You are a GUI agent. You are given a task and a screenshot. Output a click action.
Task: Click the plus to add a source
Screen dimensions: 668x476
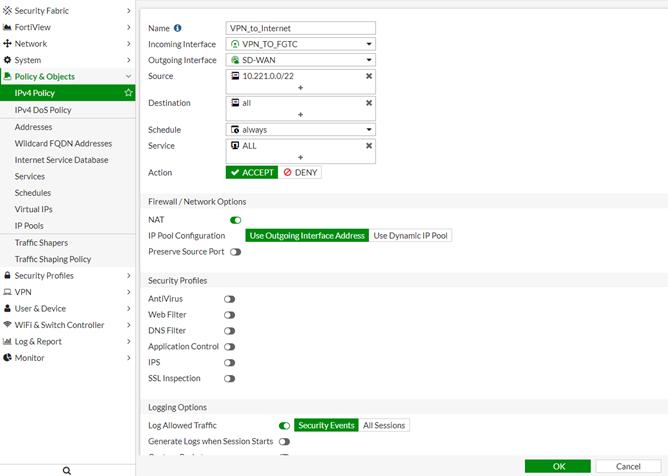point(300,88)
